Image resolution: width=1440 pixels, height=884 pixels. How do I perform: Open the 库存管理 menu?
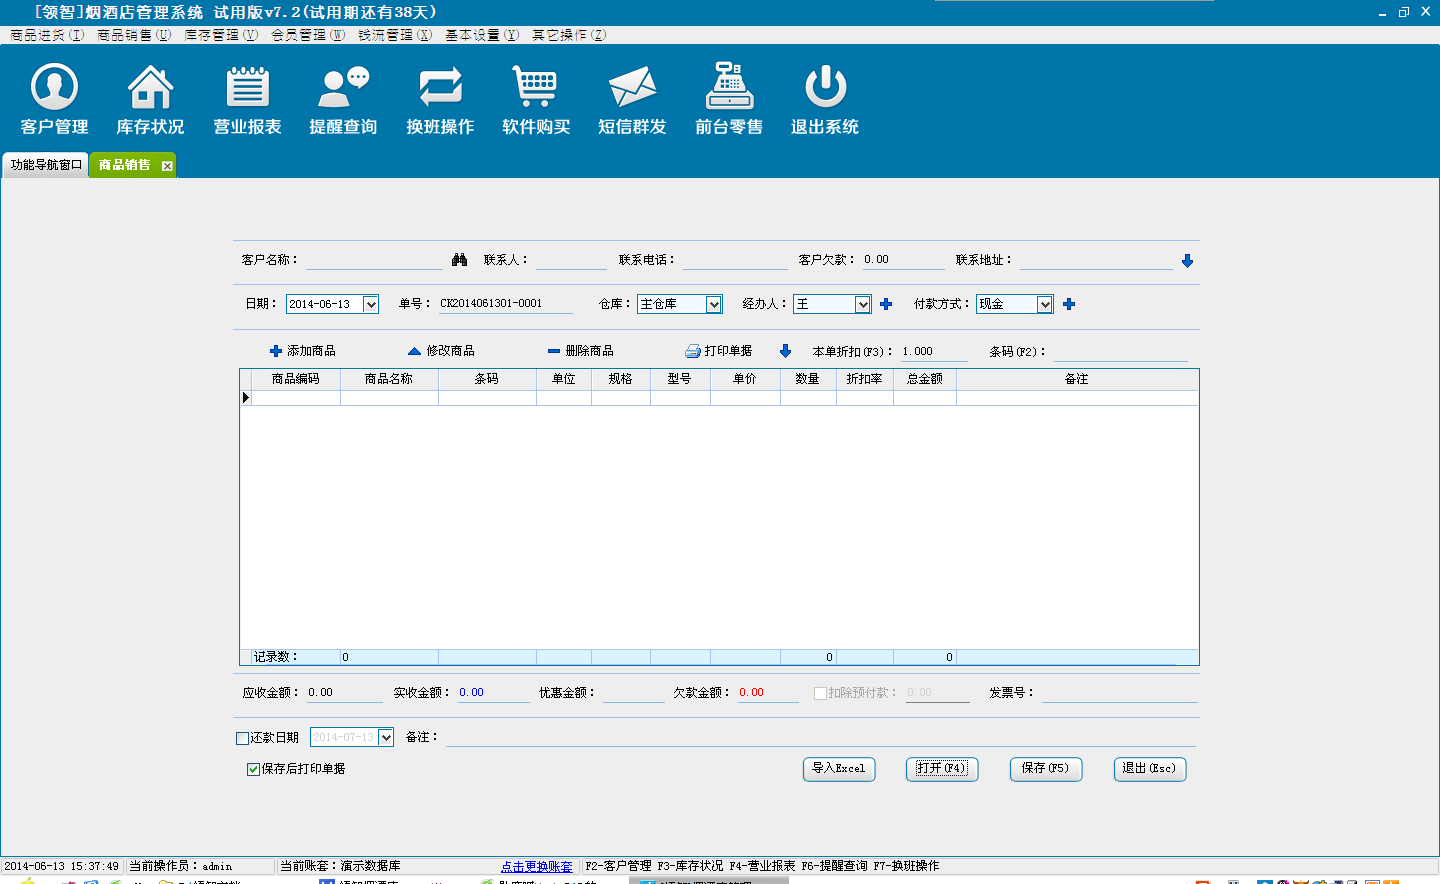pyautogui.click(x=220, y=35)
